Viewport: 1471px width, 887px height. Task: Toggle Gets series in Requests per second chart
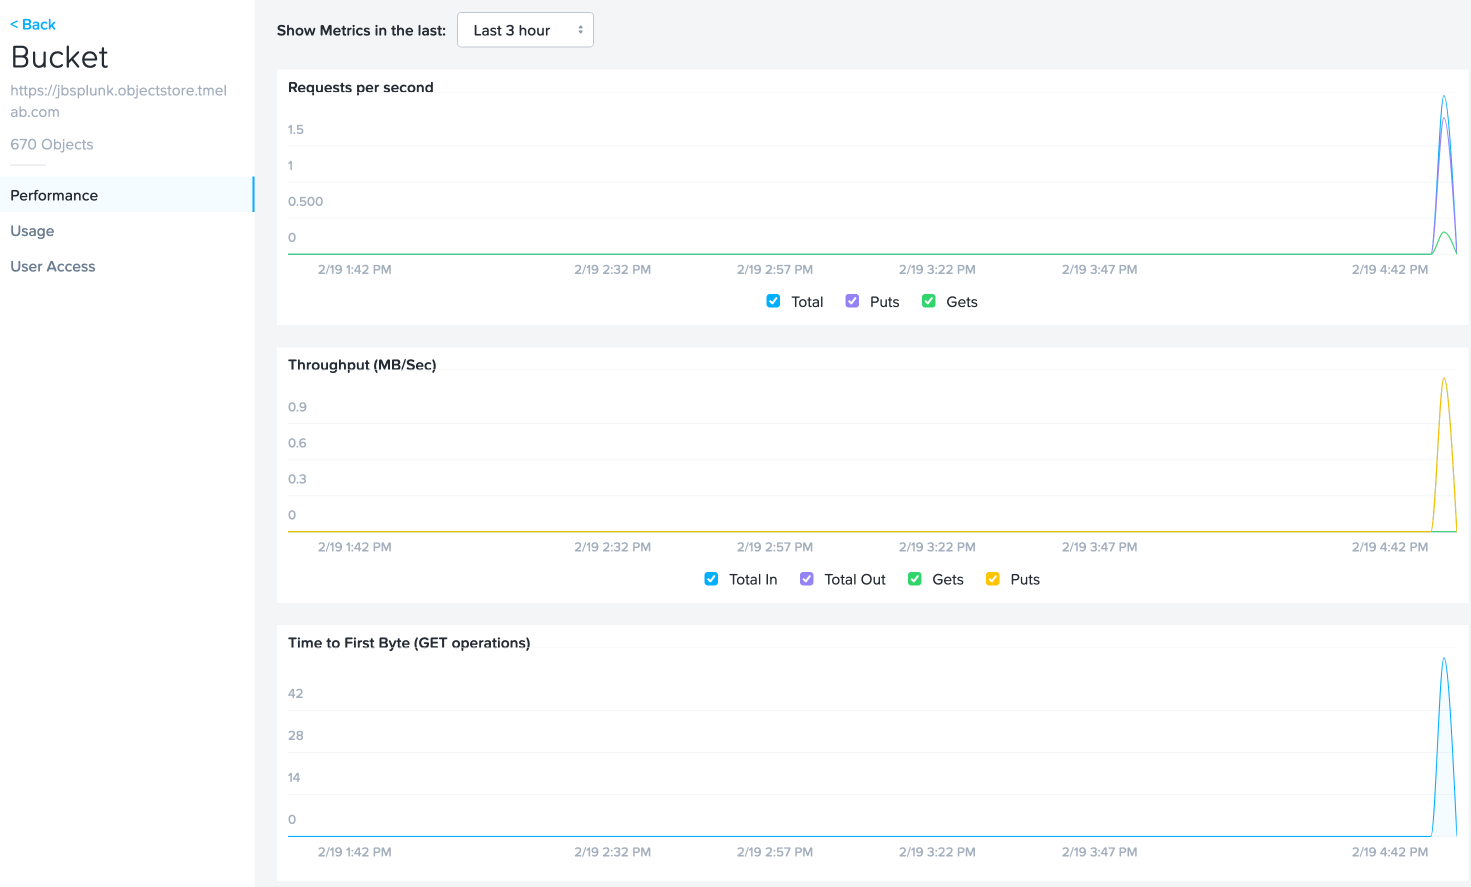coord(929,301)
